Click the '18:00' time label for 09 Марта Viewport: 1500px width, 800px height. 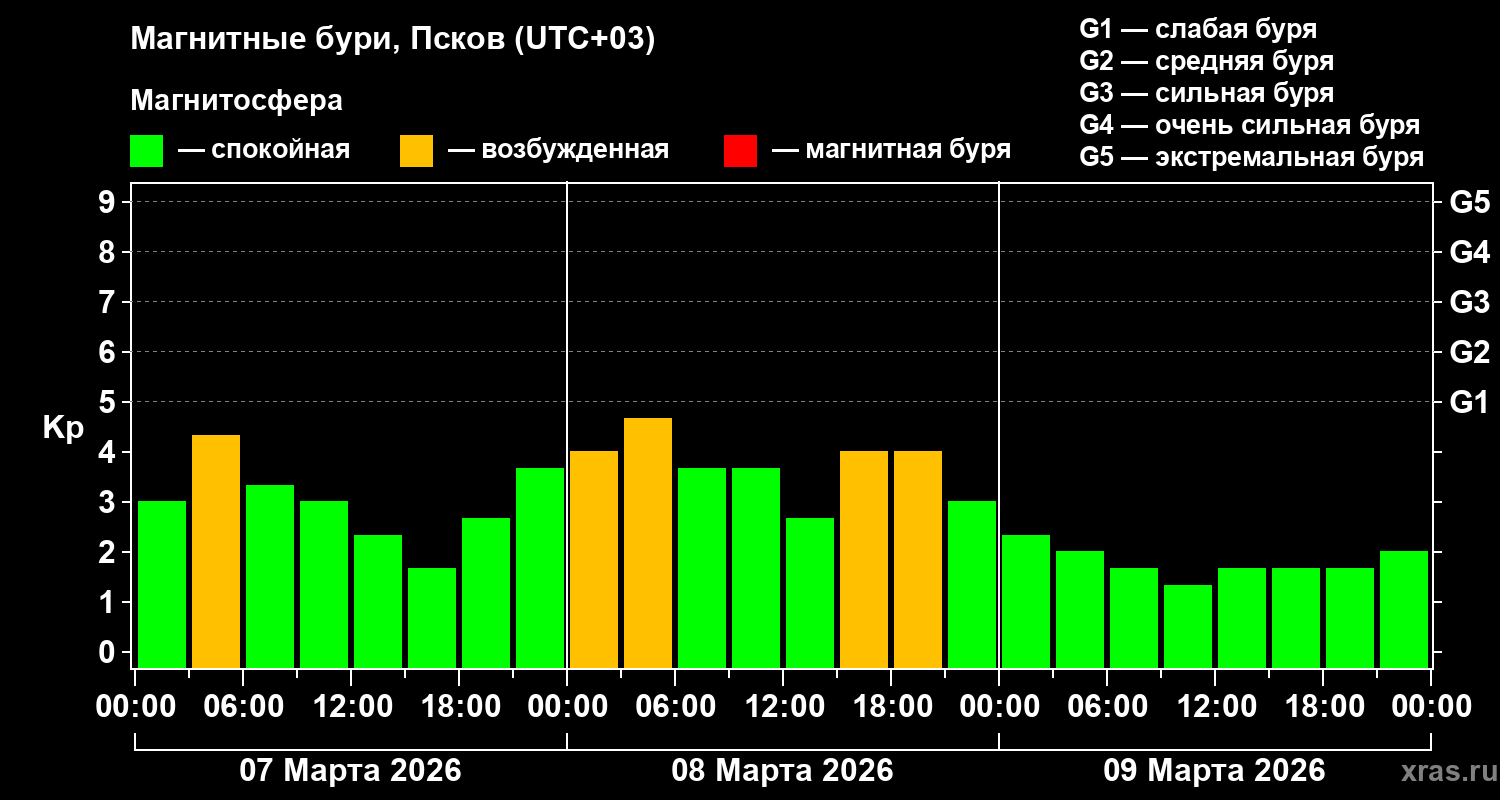[1323, 707]
